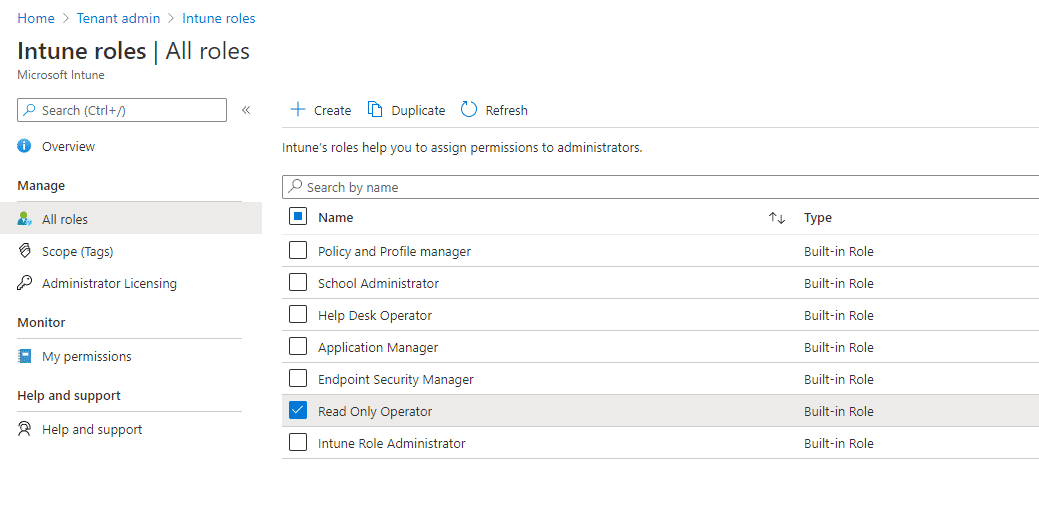Viewport: 1039px width, 506px height.
Task: Toggle the select-all checkbox in header
Action: [x=298, y=217]
